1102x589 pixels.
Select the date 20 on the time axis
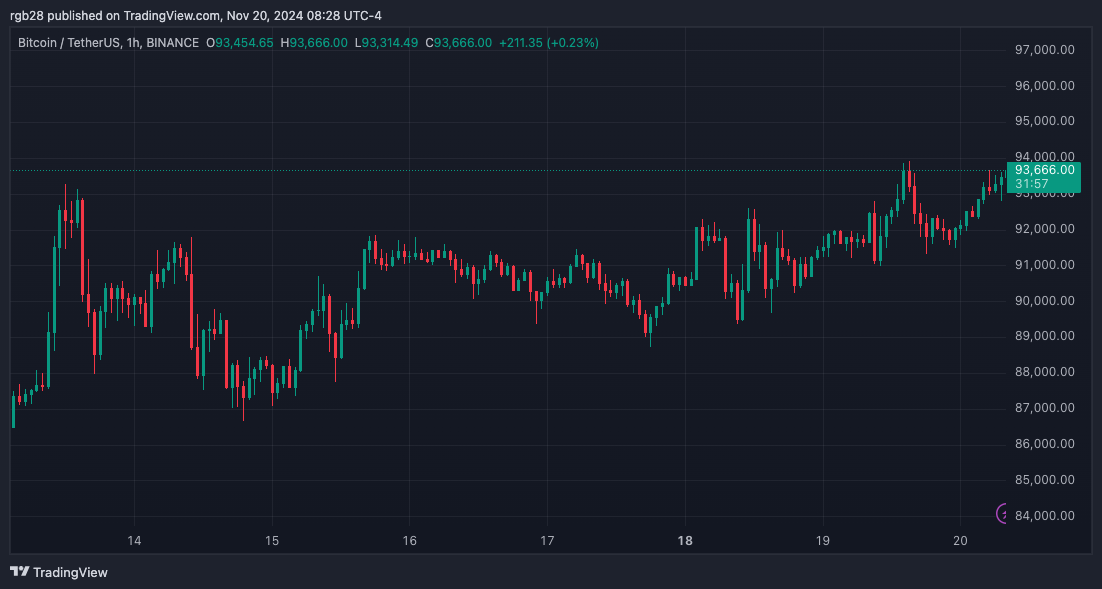[x=962, y=539]
